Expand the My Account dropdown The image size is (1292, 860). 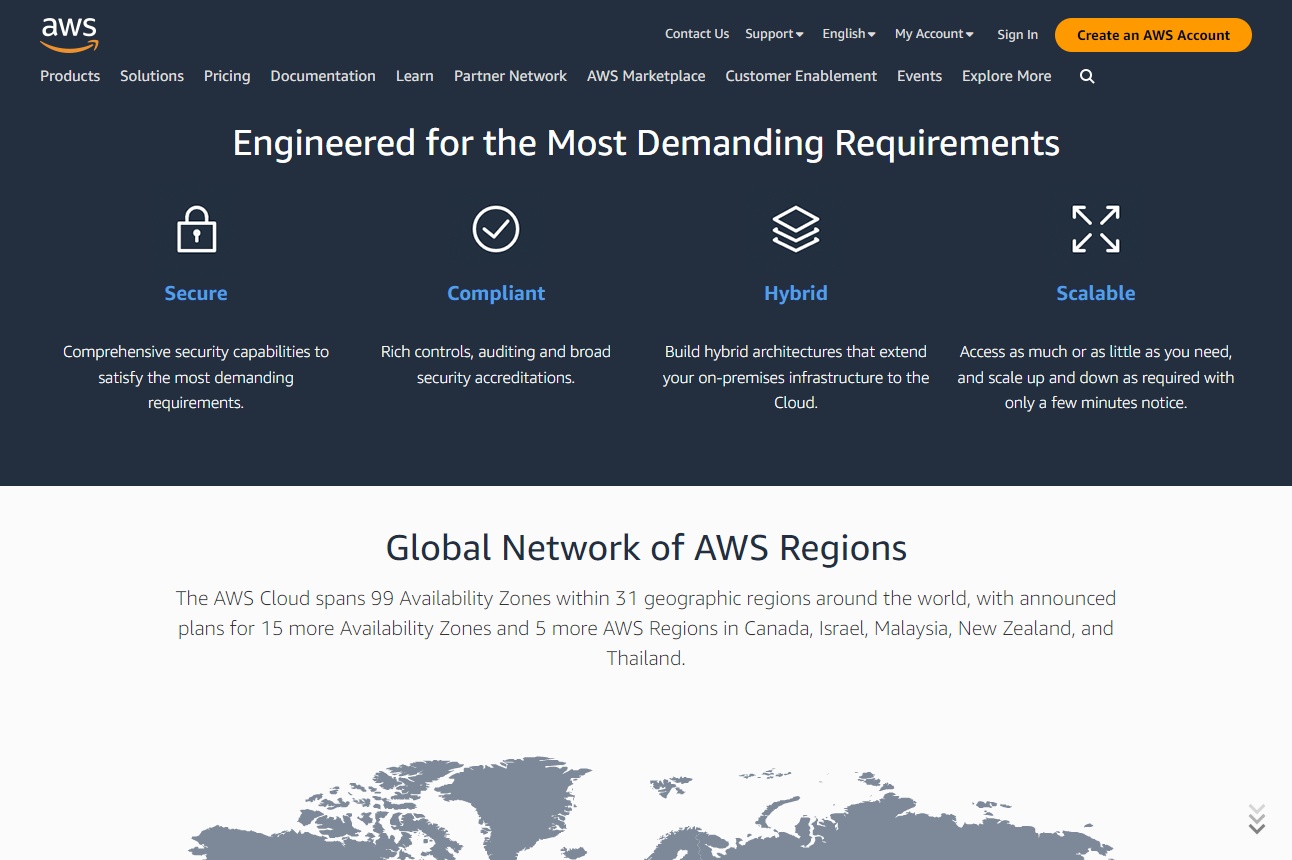pos(934,34)
